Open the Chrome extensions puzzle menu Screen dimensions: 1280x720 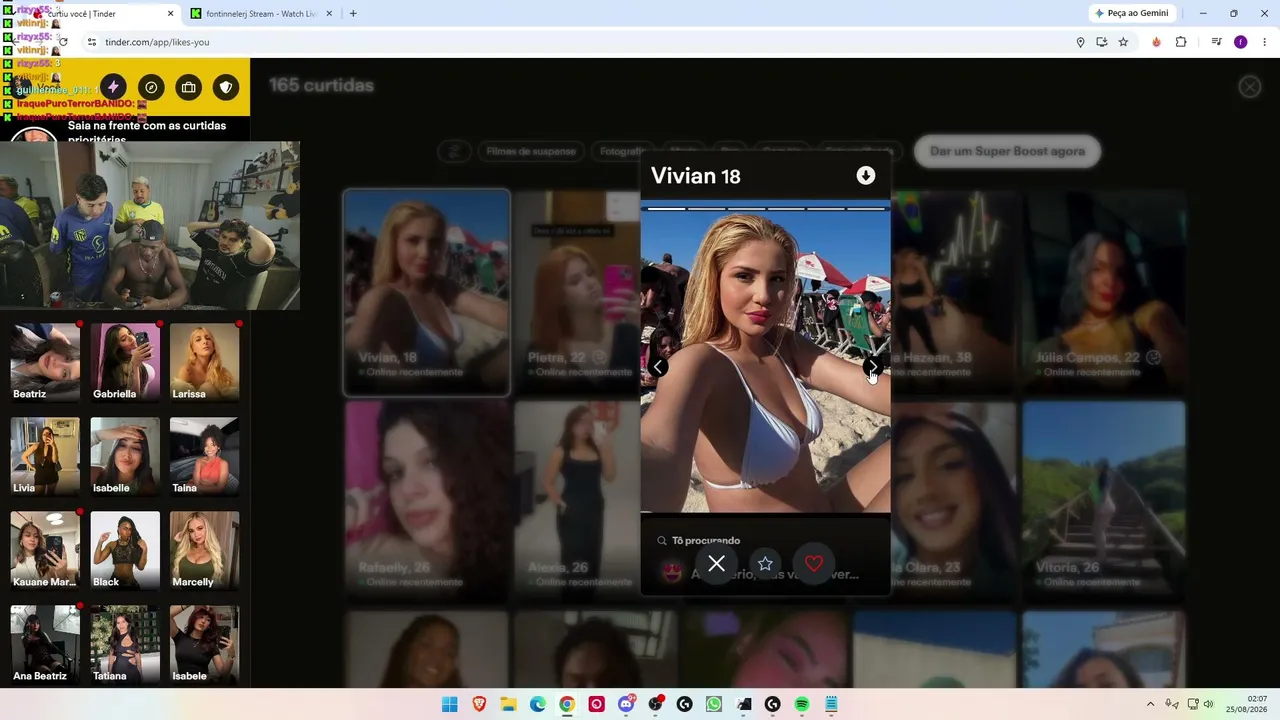click(x=1181, y=42)
